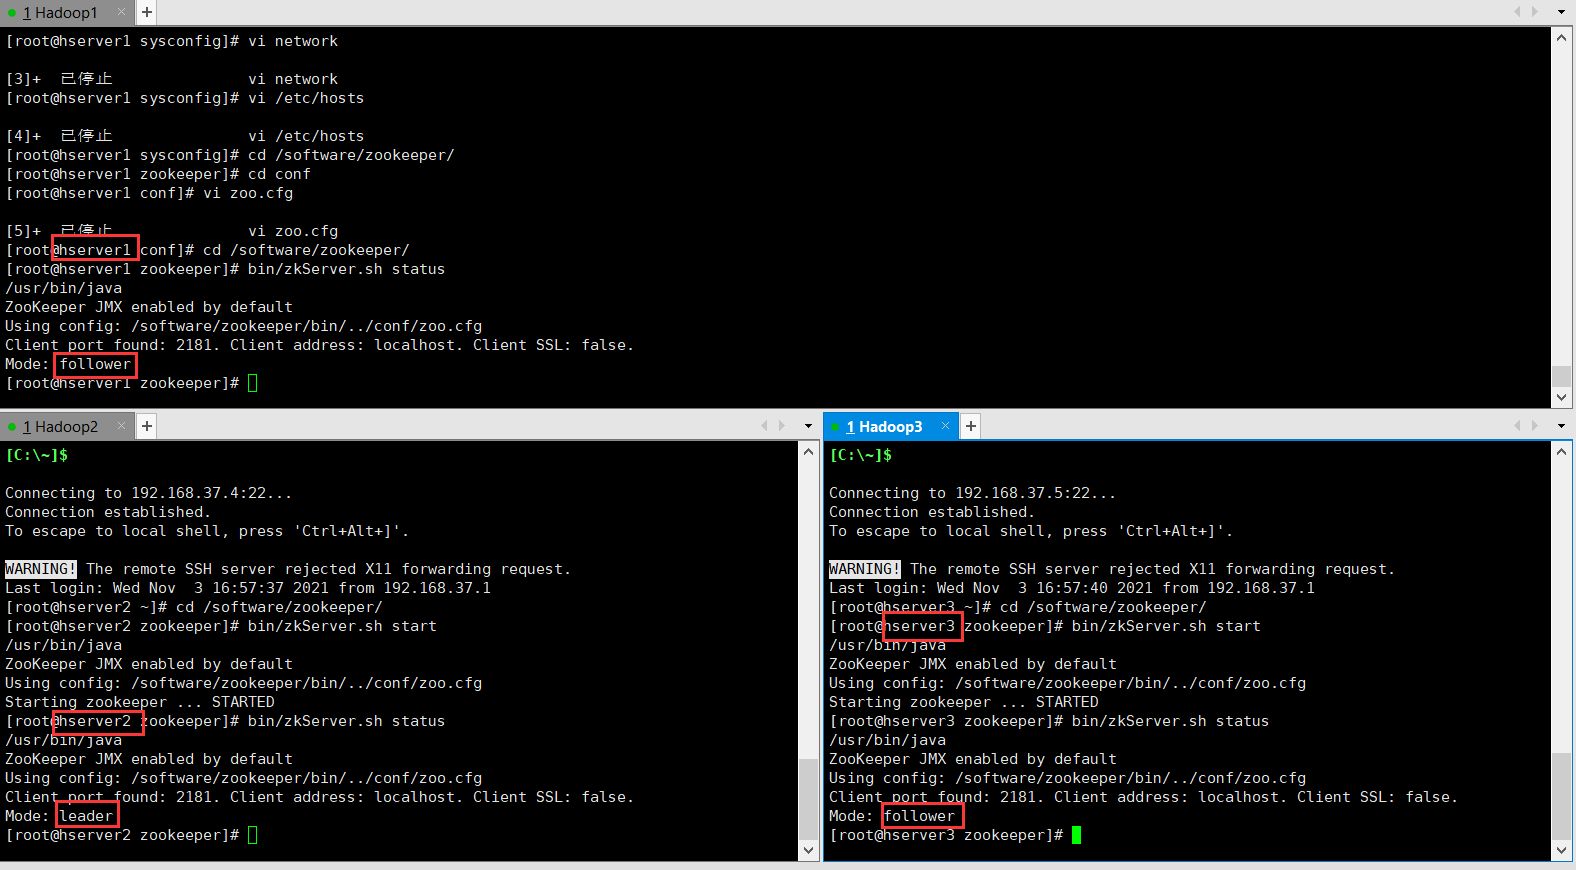Open the Hadoop2 pane tab list dropdown

click(808, 426)
